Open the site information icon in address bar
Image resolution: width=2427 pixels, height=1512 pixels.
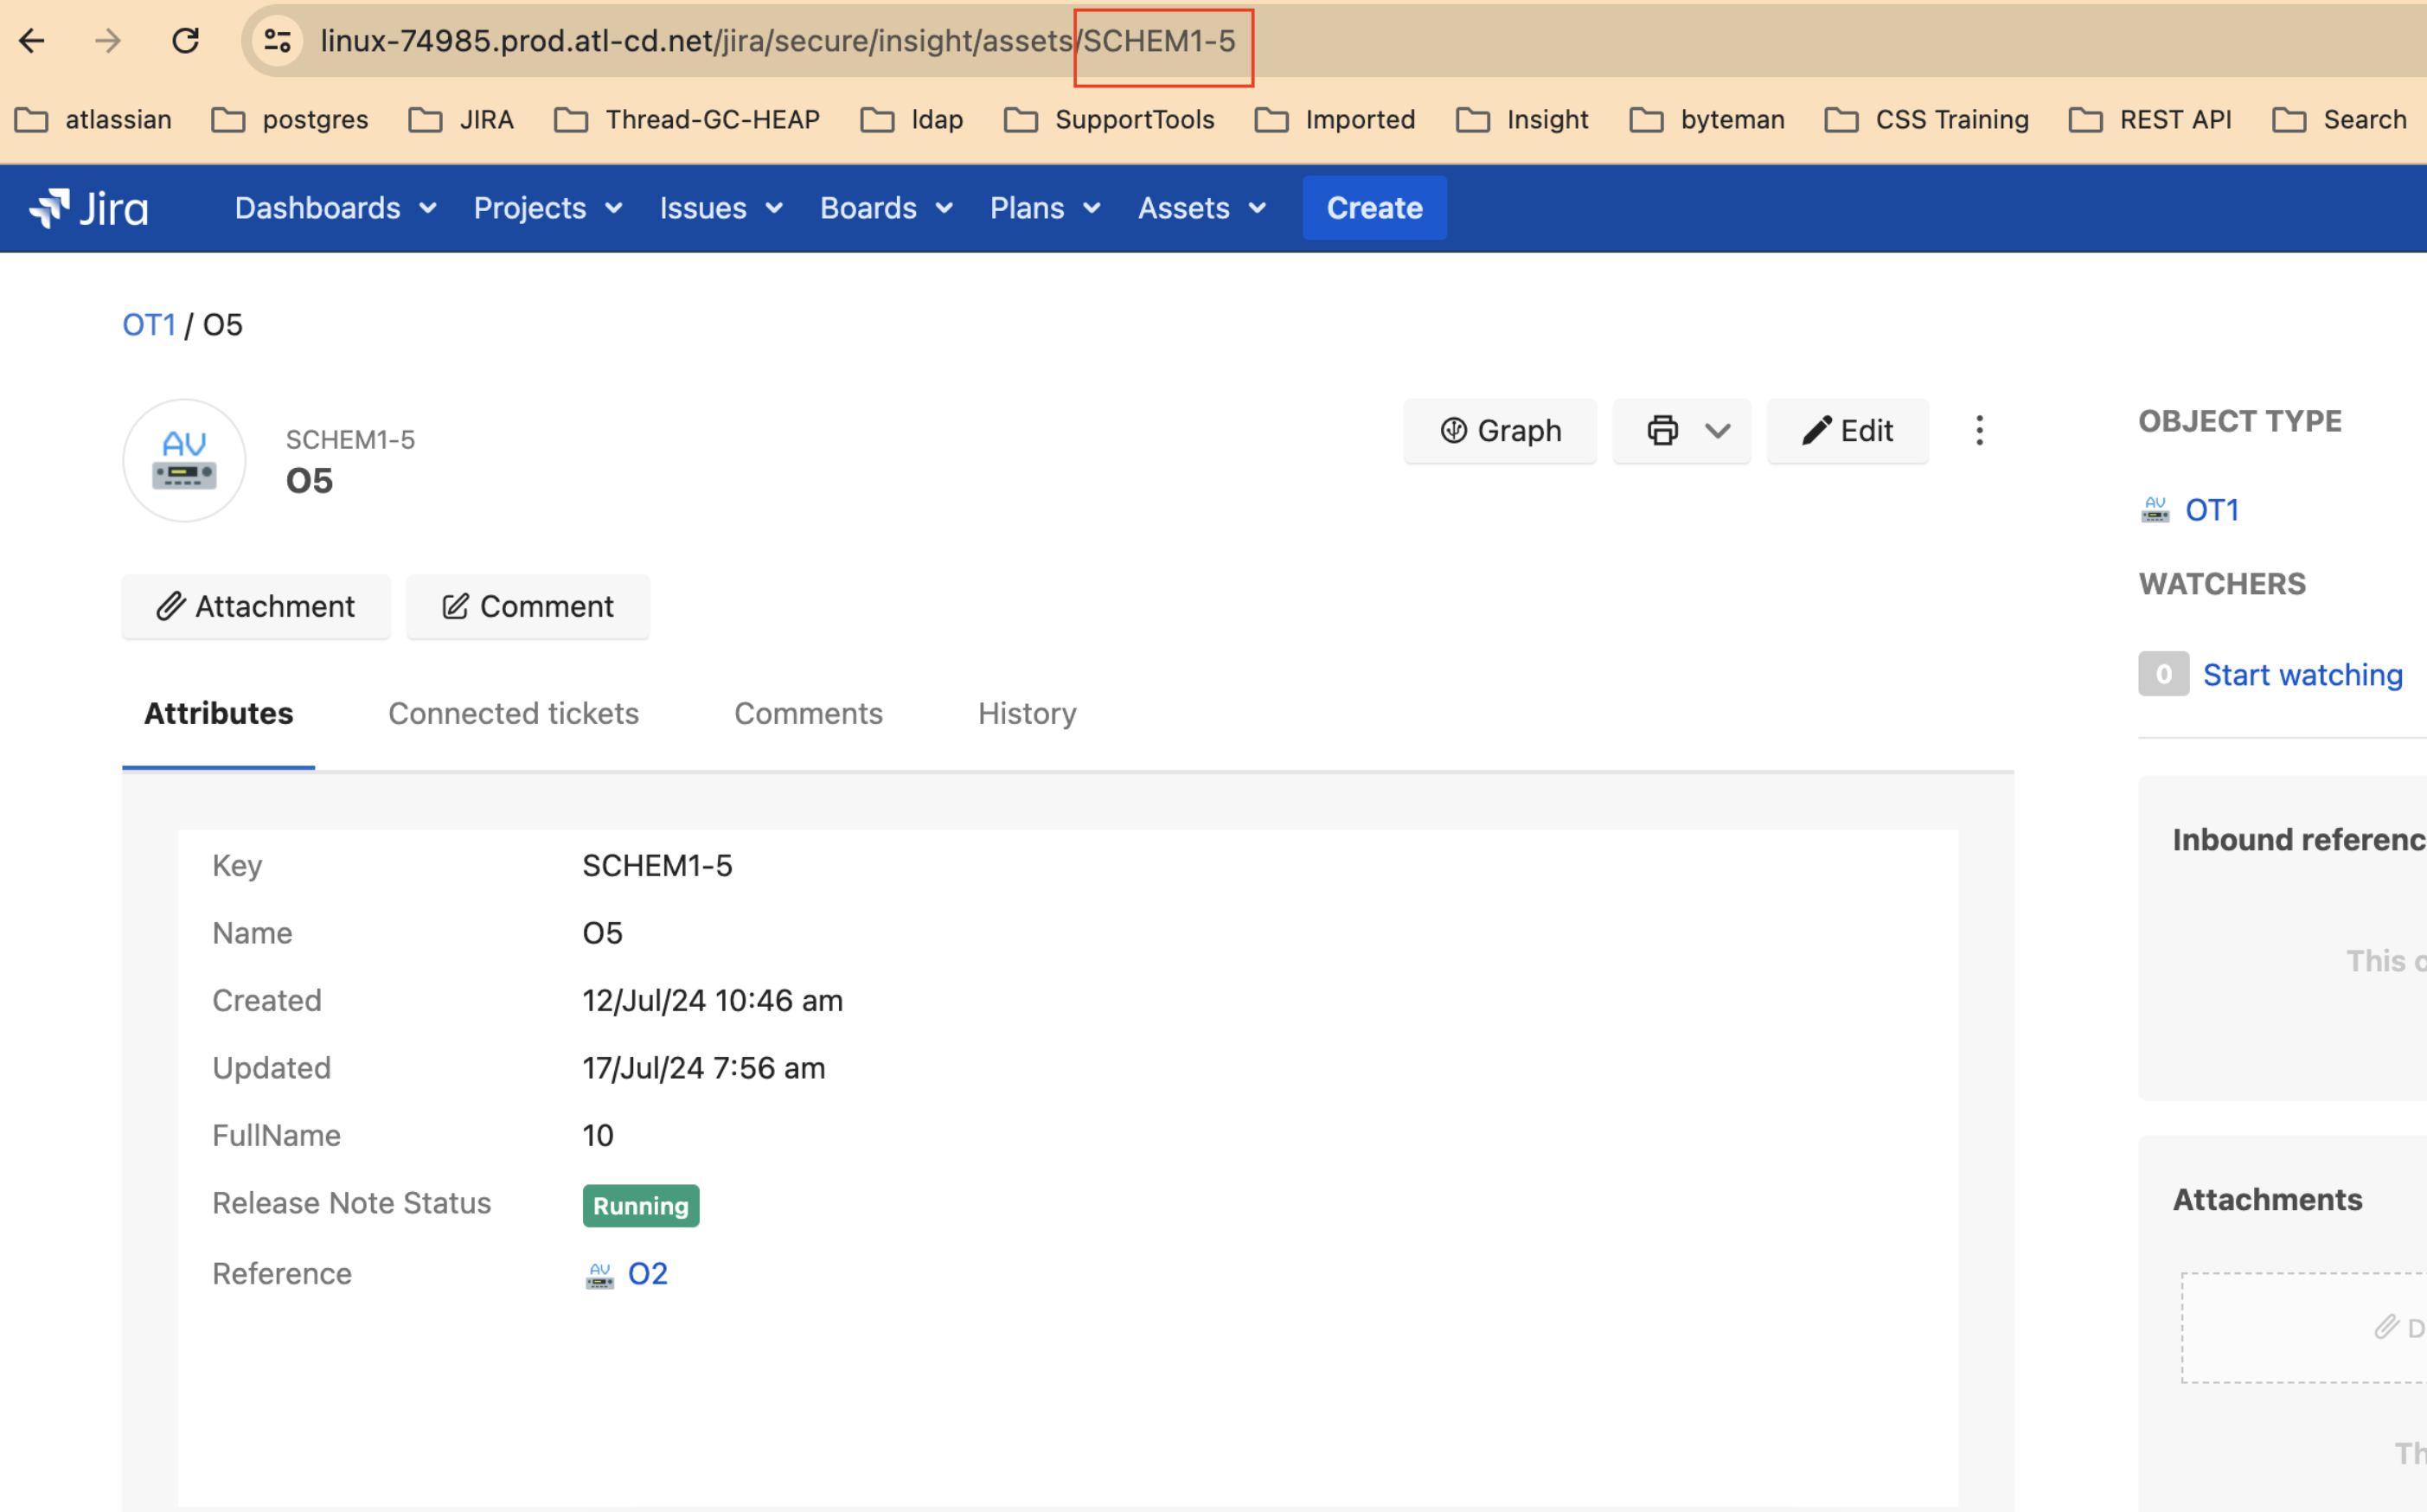coord(277,41)
